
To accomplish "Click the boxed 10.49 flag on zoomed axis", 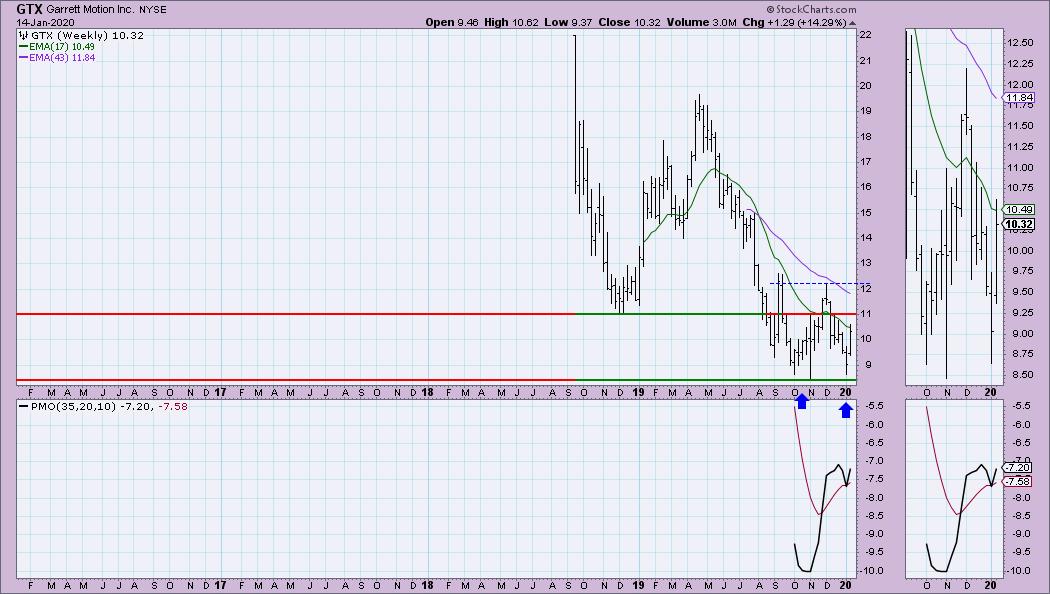I will (1020, 210).
